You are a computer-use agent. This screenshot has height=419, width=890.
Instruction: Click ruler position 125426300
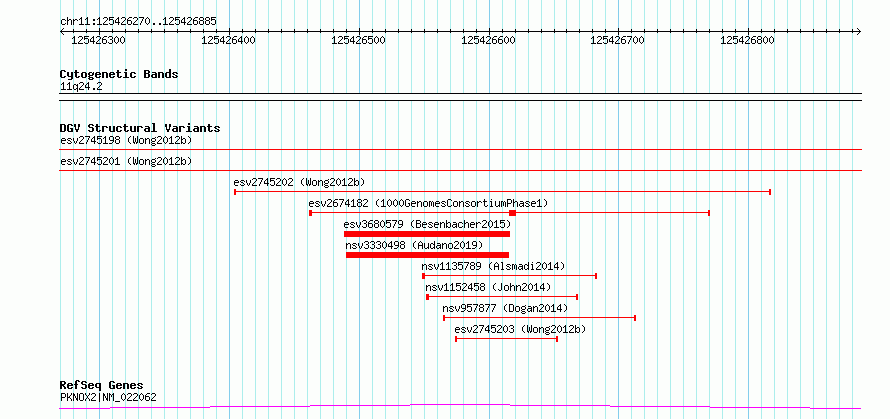tap(99, 40)
